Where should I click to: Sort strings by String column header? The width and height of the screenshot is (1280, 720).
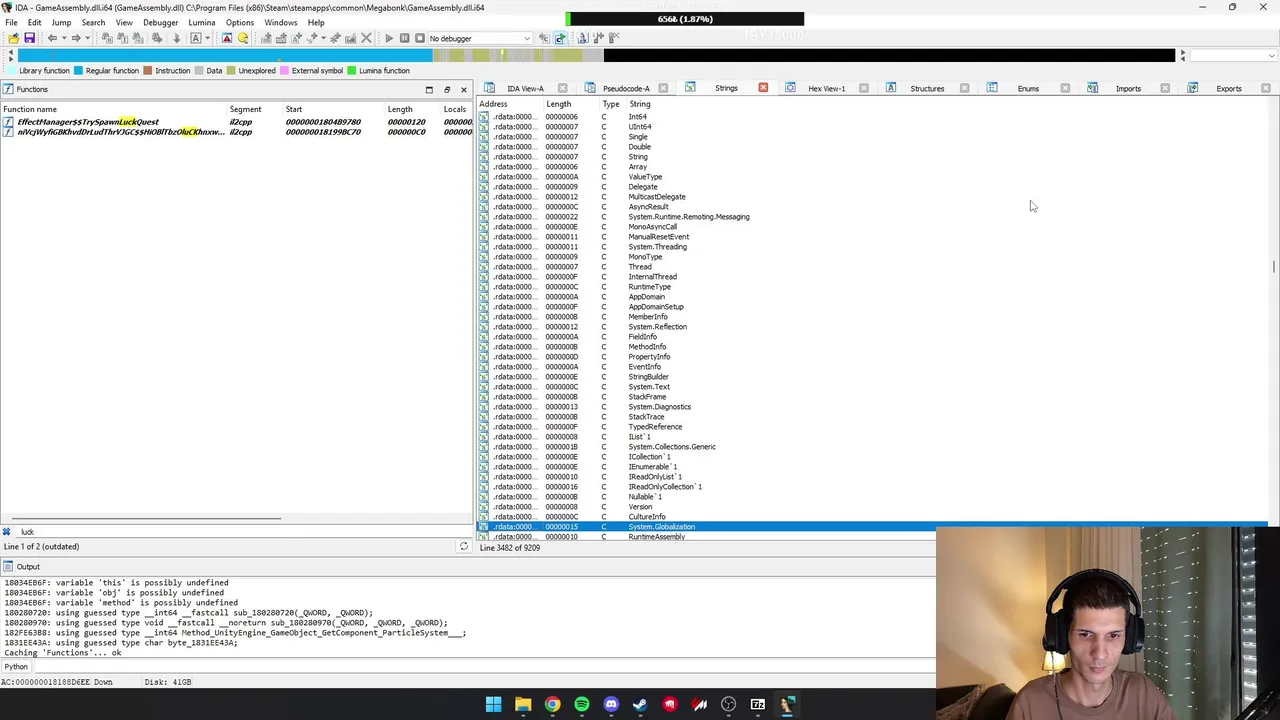(640, 104)
